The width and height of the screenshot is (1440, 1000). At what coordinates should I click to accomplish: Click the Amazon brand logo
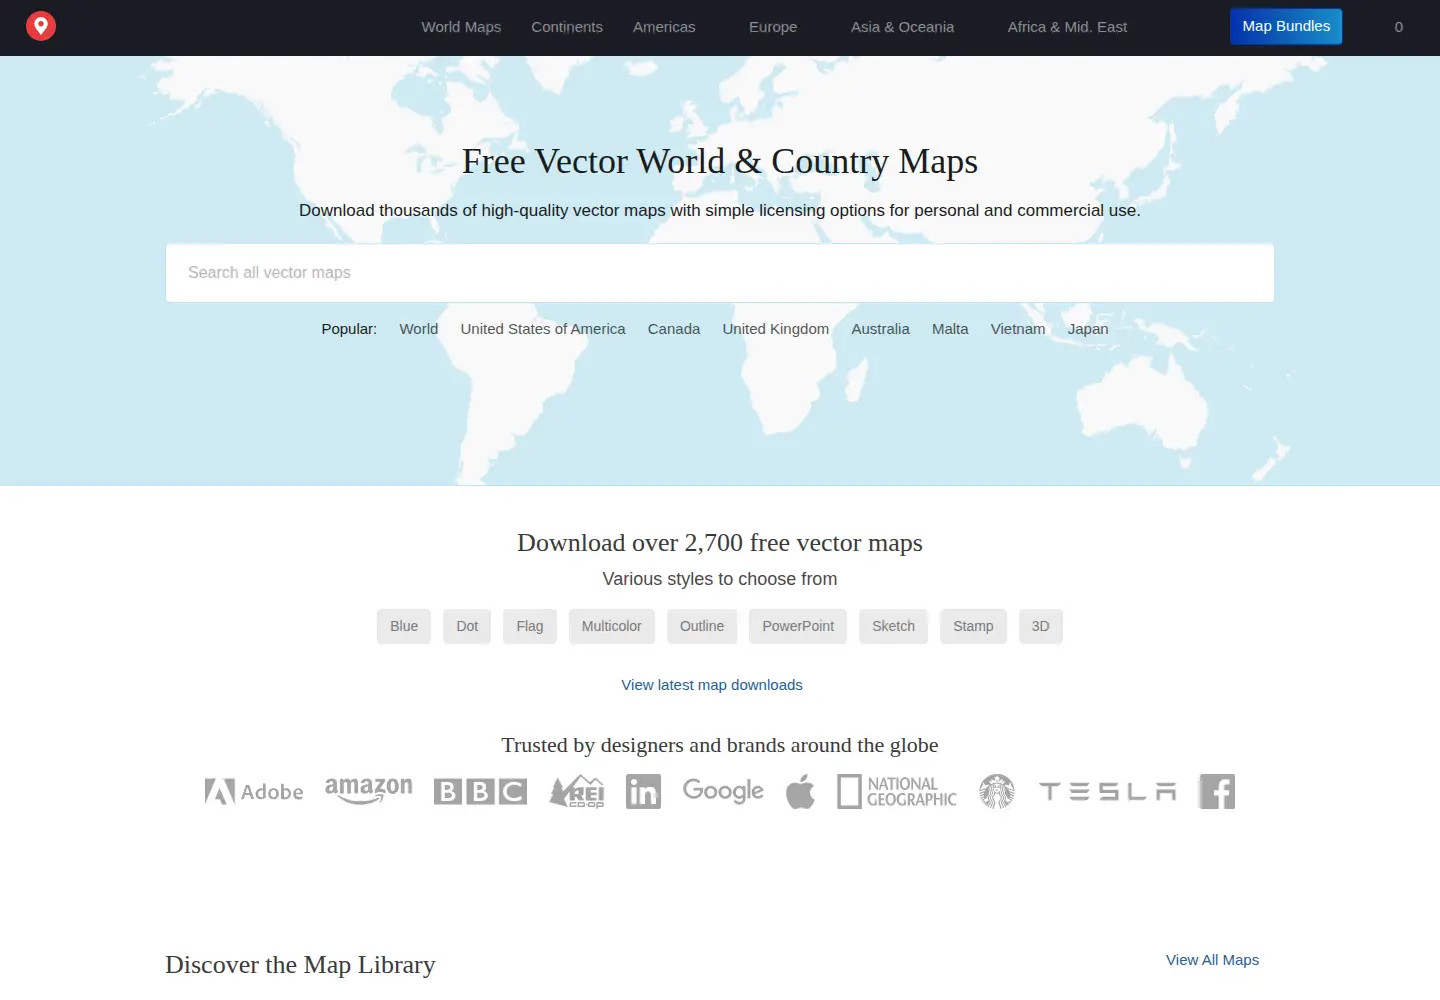coord(369,790)
